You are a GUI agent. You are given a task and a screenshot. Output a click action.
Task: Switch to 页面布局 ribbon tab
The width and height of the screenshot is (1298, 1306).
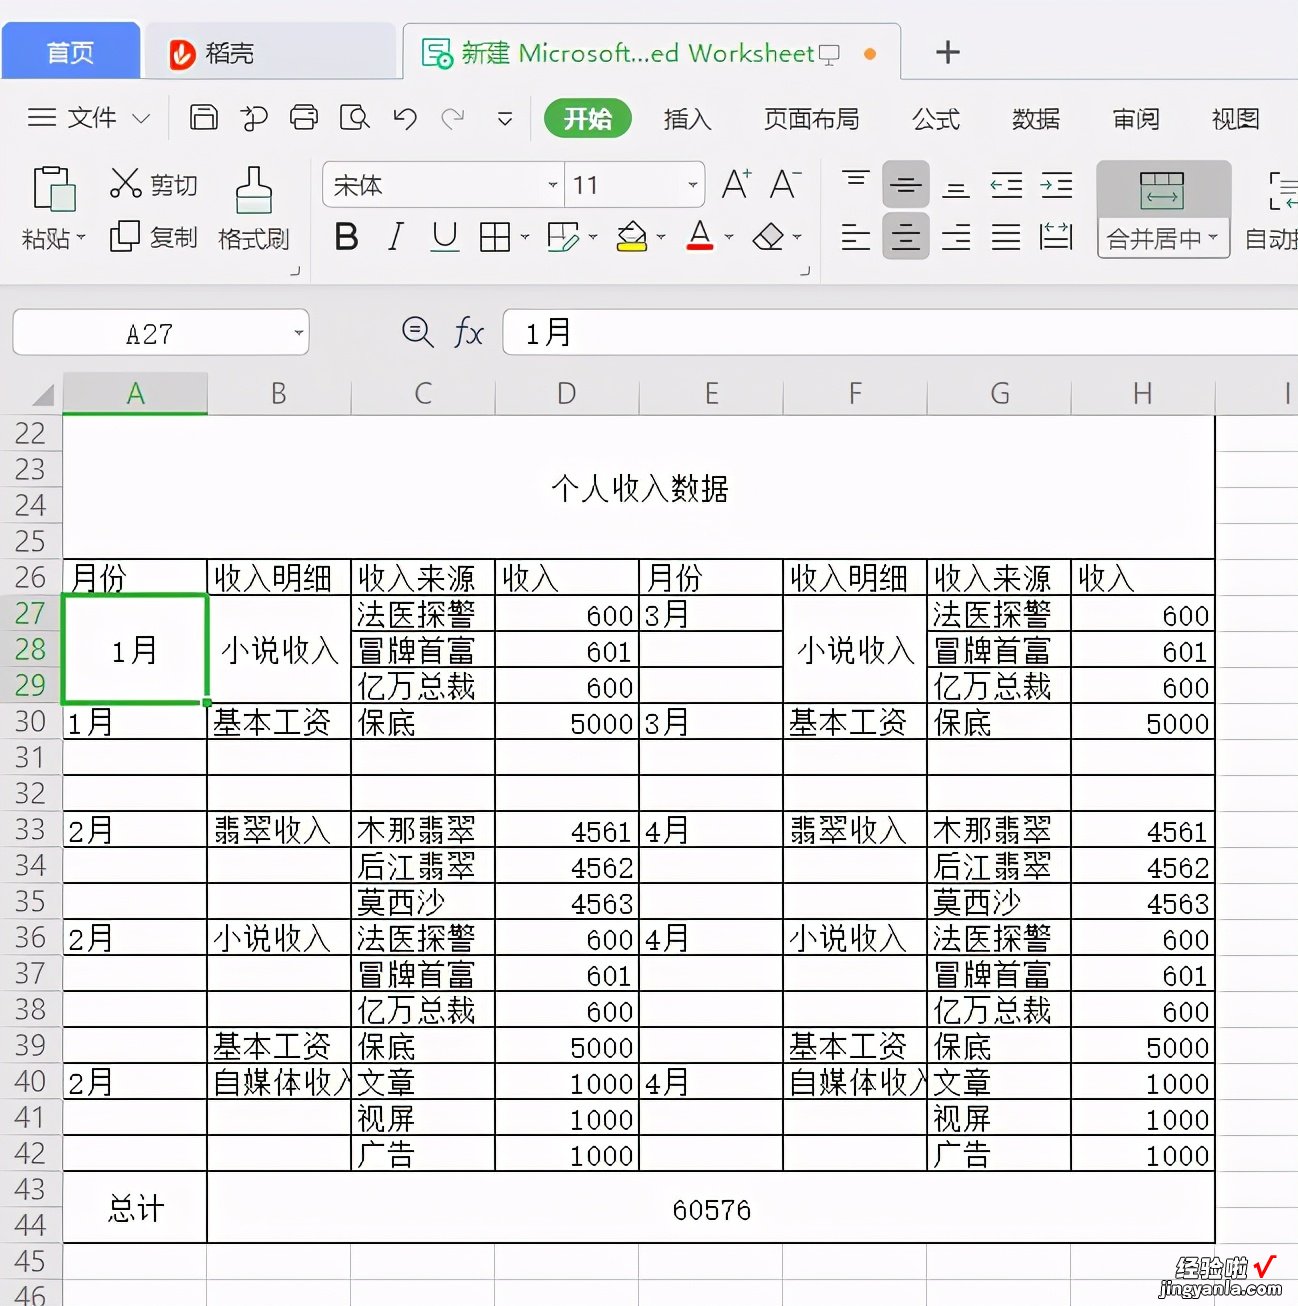(x=811, y=119)
